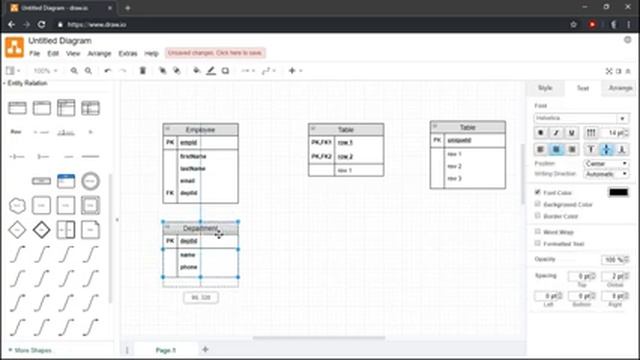Undo the last action
The width and height of the screenshot is (640, 360).
[x=108, y=71]
